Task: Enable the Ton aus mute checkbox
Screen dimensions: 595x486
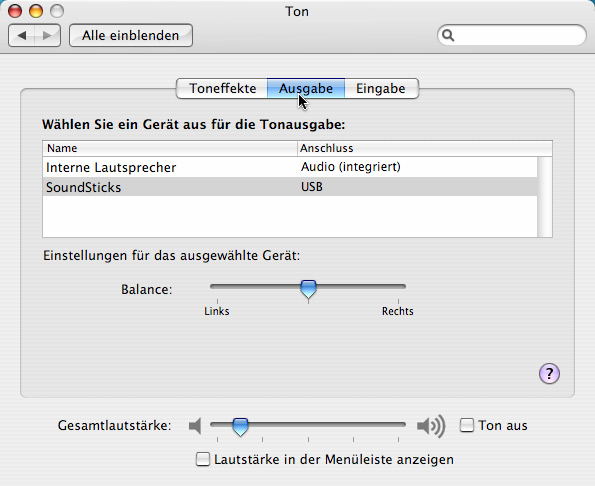Action: click(x=467, y=425)
